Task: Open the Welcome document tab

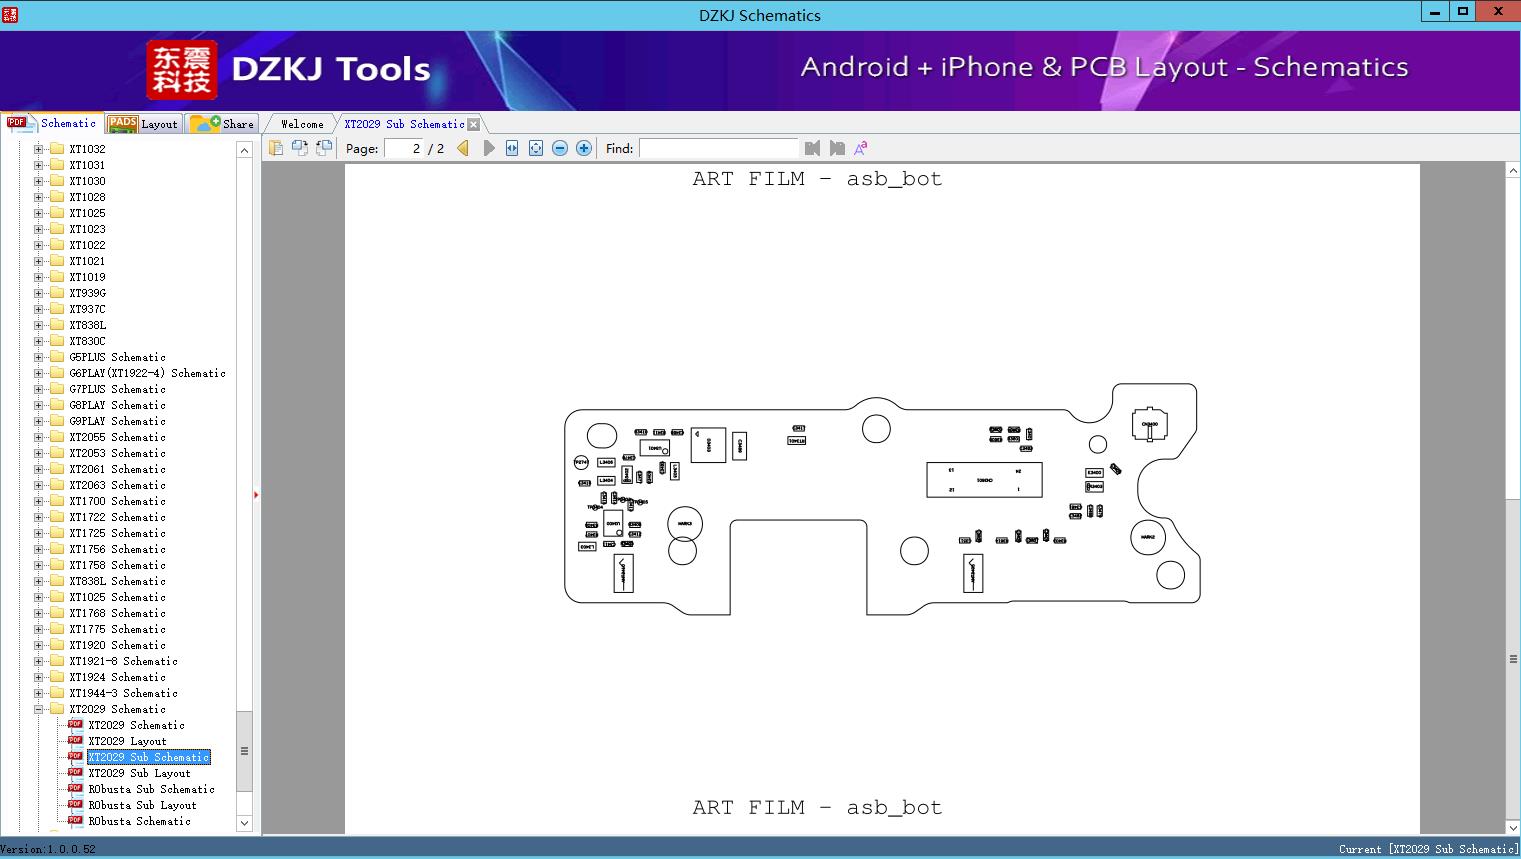Action: [x=302, y=124]
